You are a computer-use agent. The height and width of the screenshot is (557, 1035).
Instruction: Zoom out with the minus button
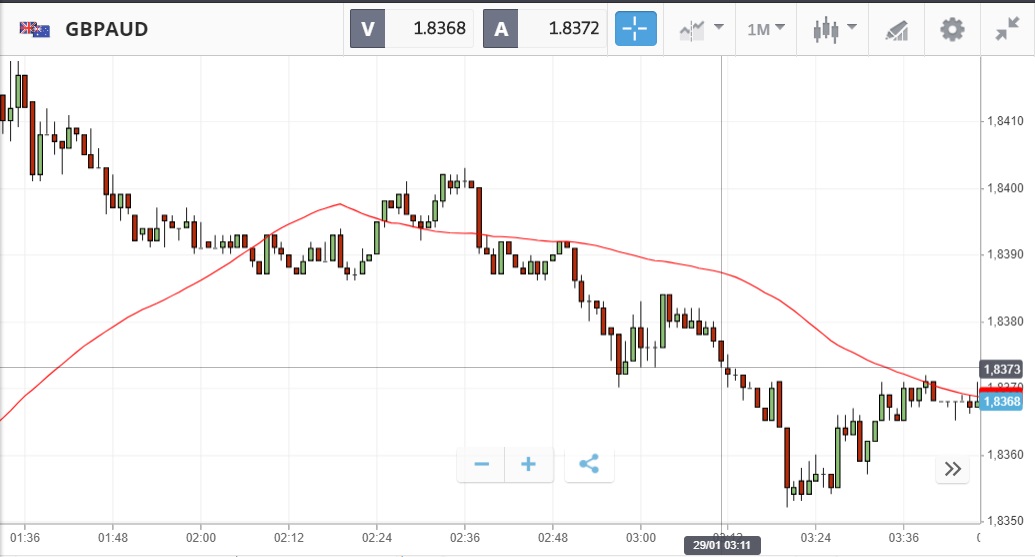(481, 464)
